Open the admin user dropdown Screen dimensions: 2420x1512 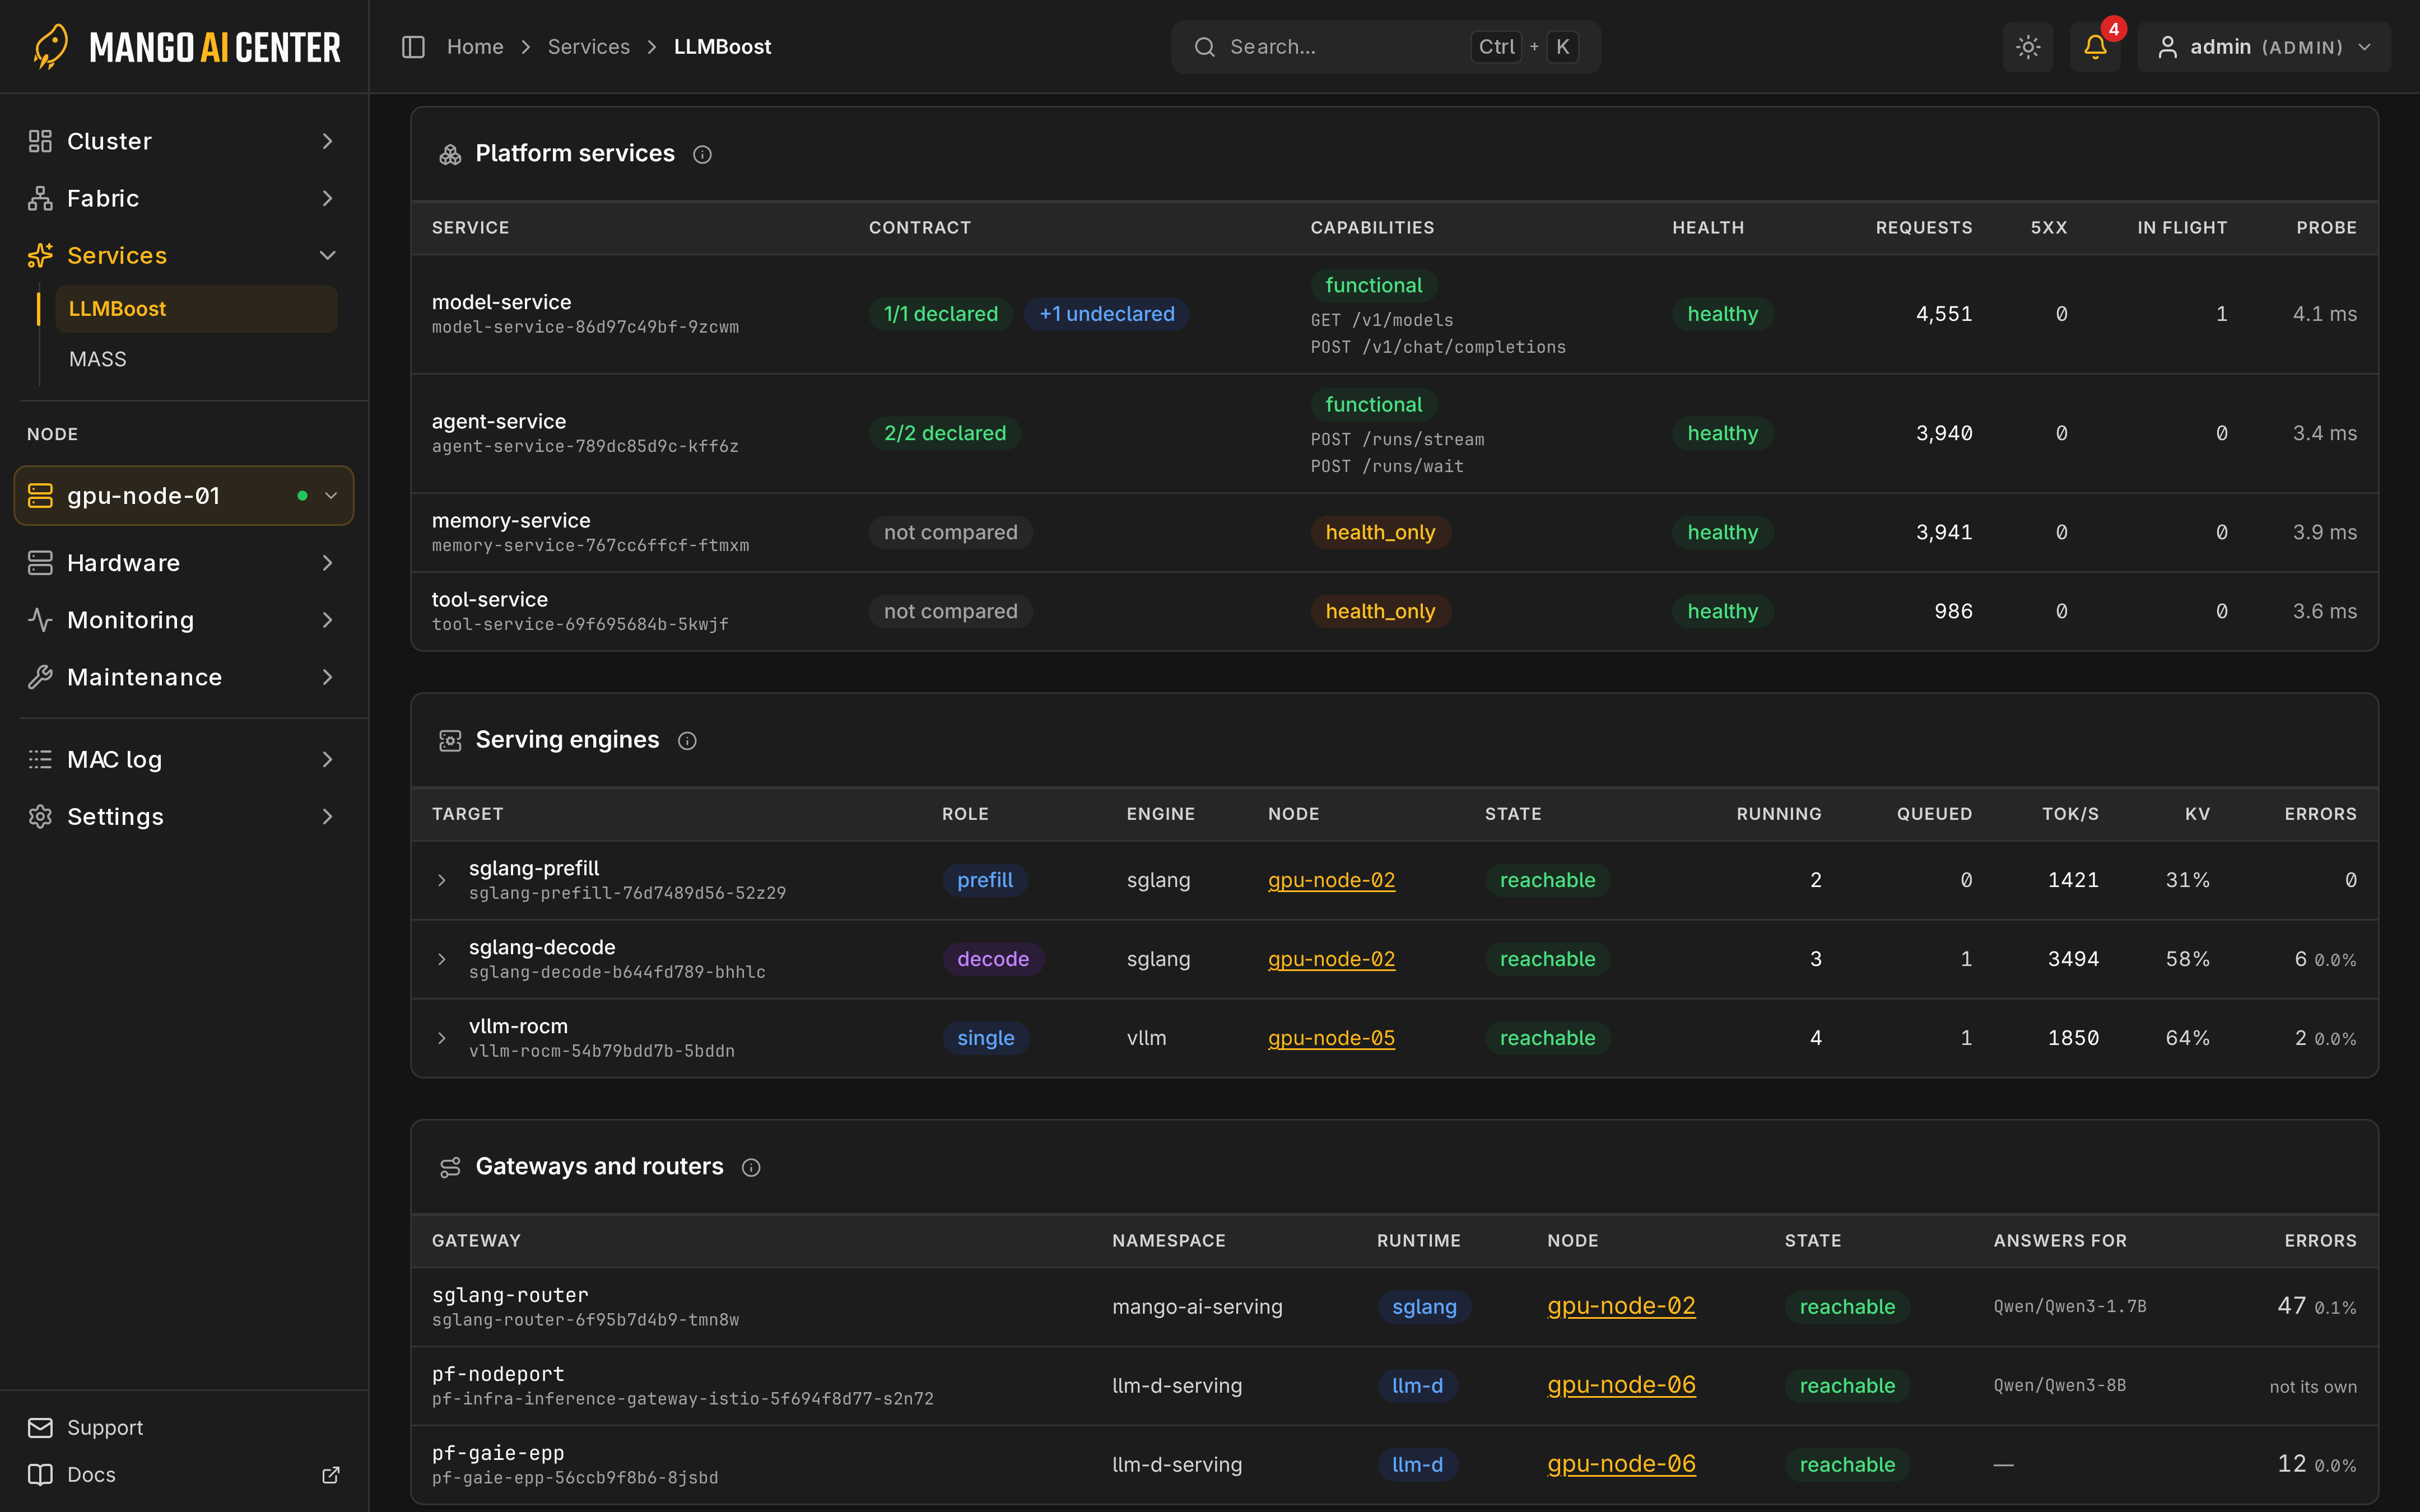(x=2264, y=47)
